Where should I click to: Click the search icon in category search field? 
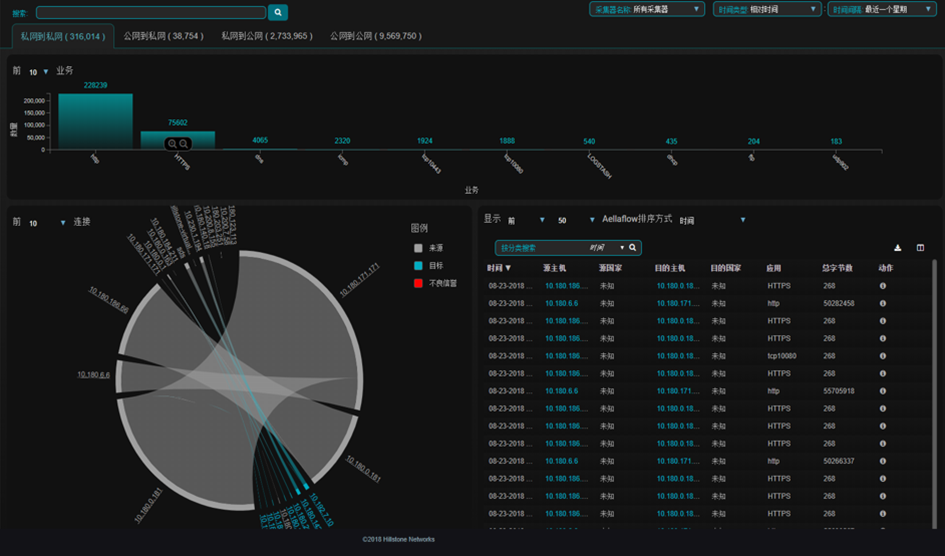[632, 247]
